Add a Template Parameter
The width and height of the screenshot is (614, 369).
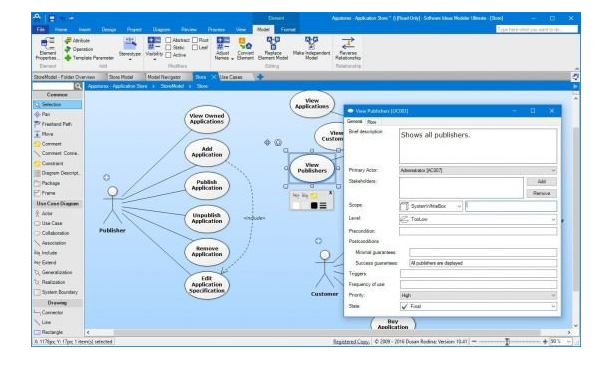89,58
